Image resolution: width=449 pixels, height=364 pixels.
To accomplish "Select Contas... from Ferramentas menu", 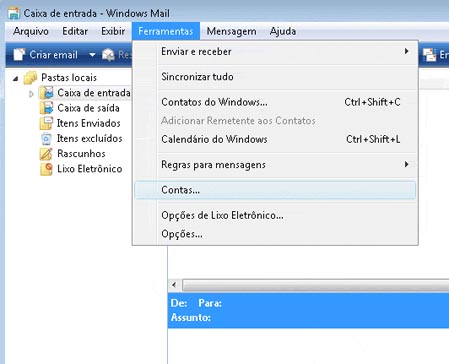I will click(x=275, y=190).
